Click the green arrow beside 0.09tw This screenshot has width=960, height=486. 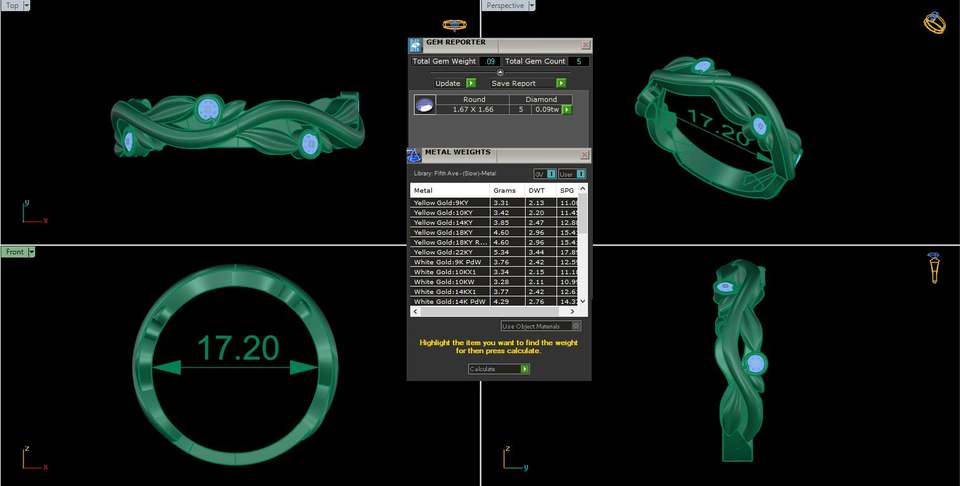[567, 110]
